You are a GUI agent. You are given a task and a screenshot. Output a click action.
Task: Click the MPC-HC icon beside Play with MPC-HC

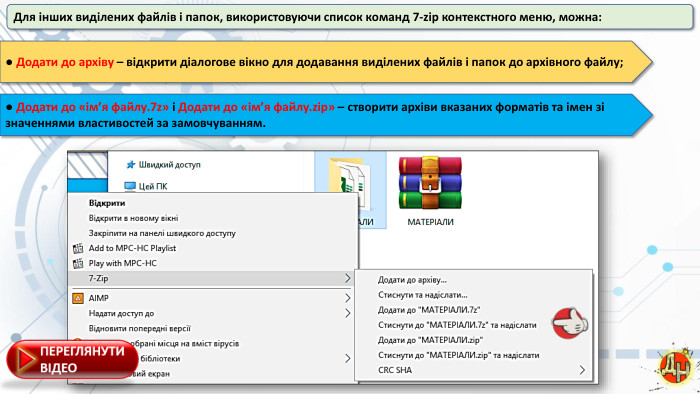(78, 263)
